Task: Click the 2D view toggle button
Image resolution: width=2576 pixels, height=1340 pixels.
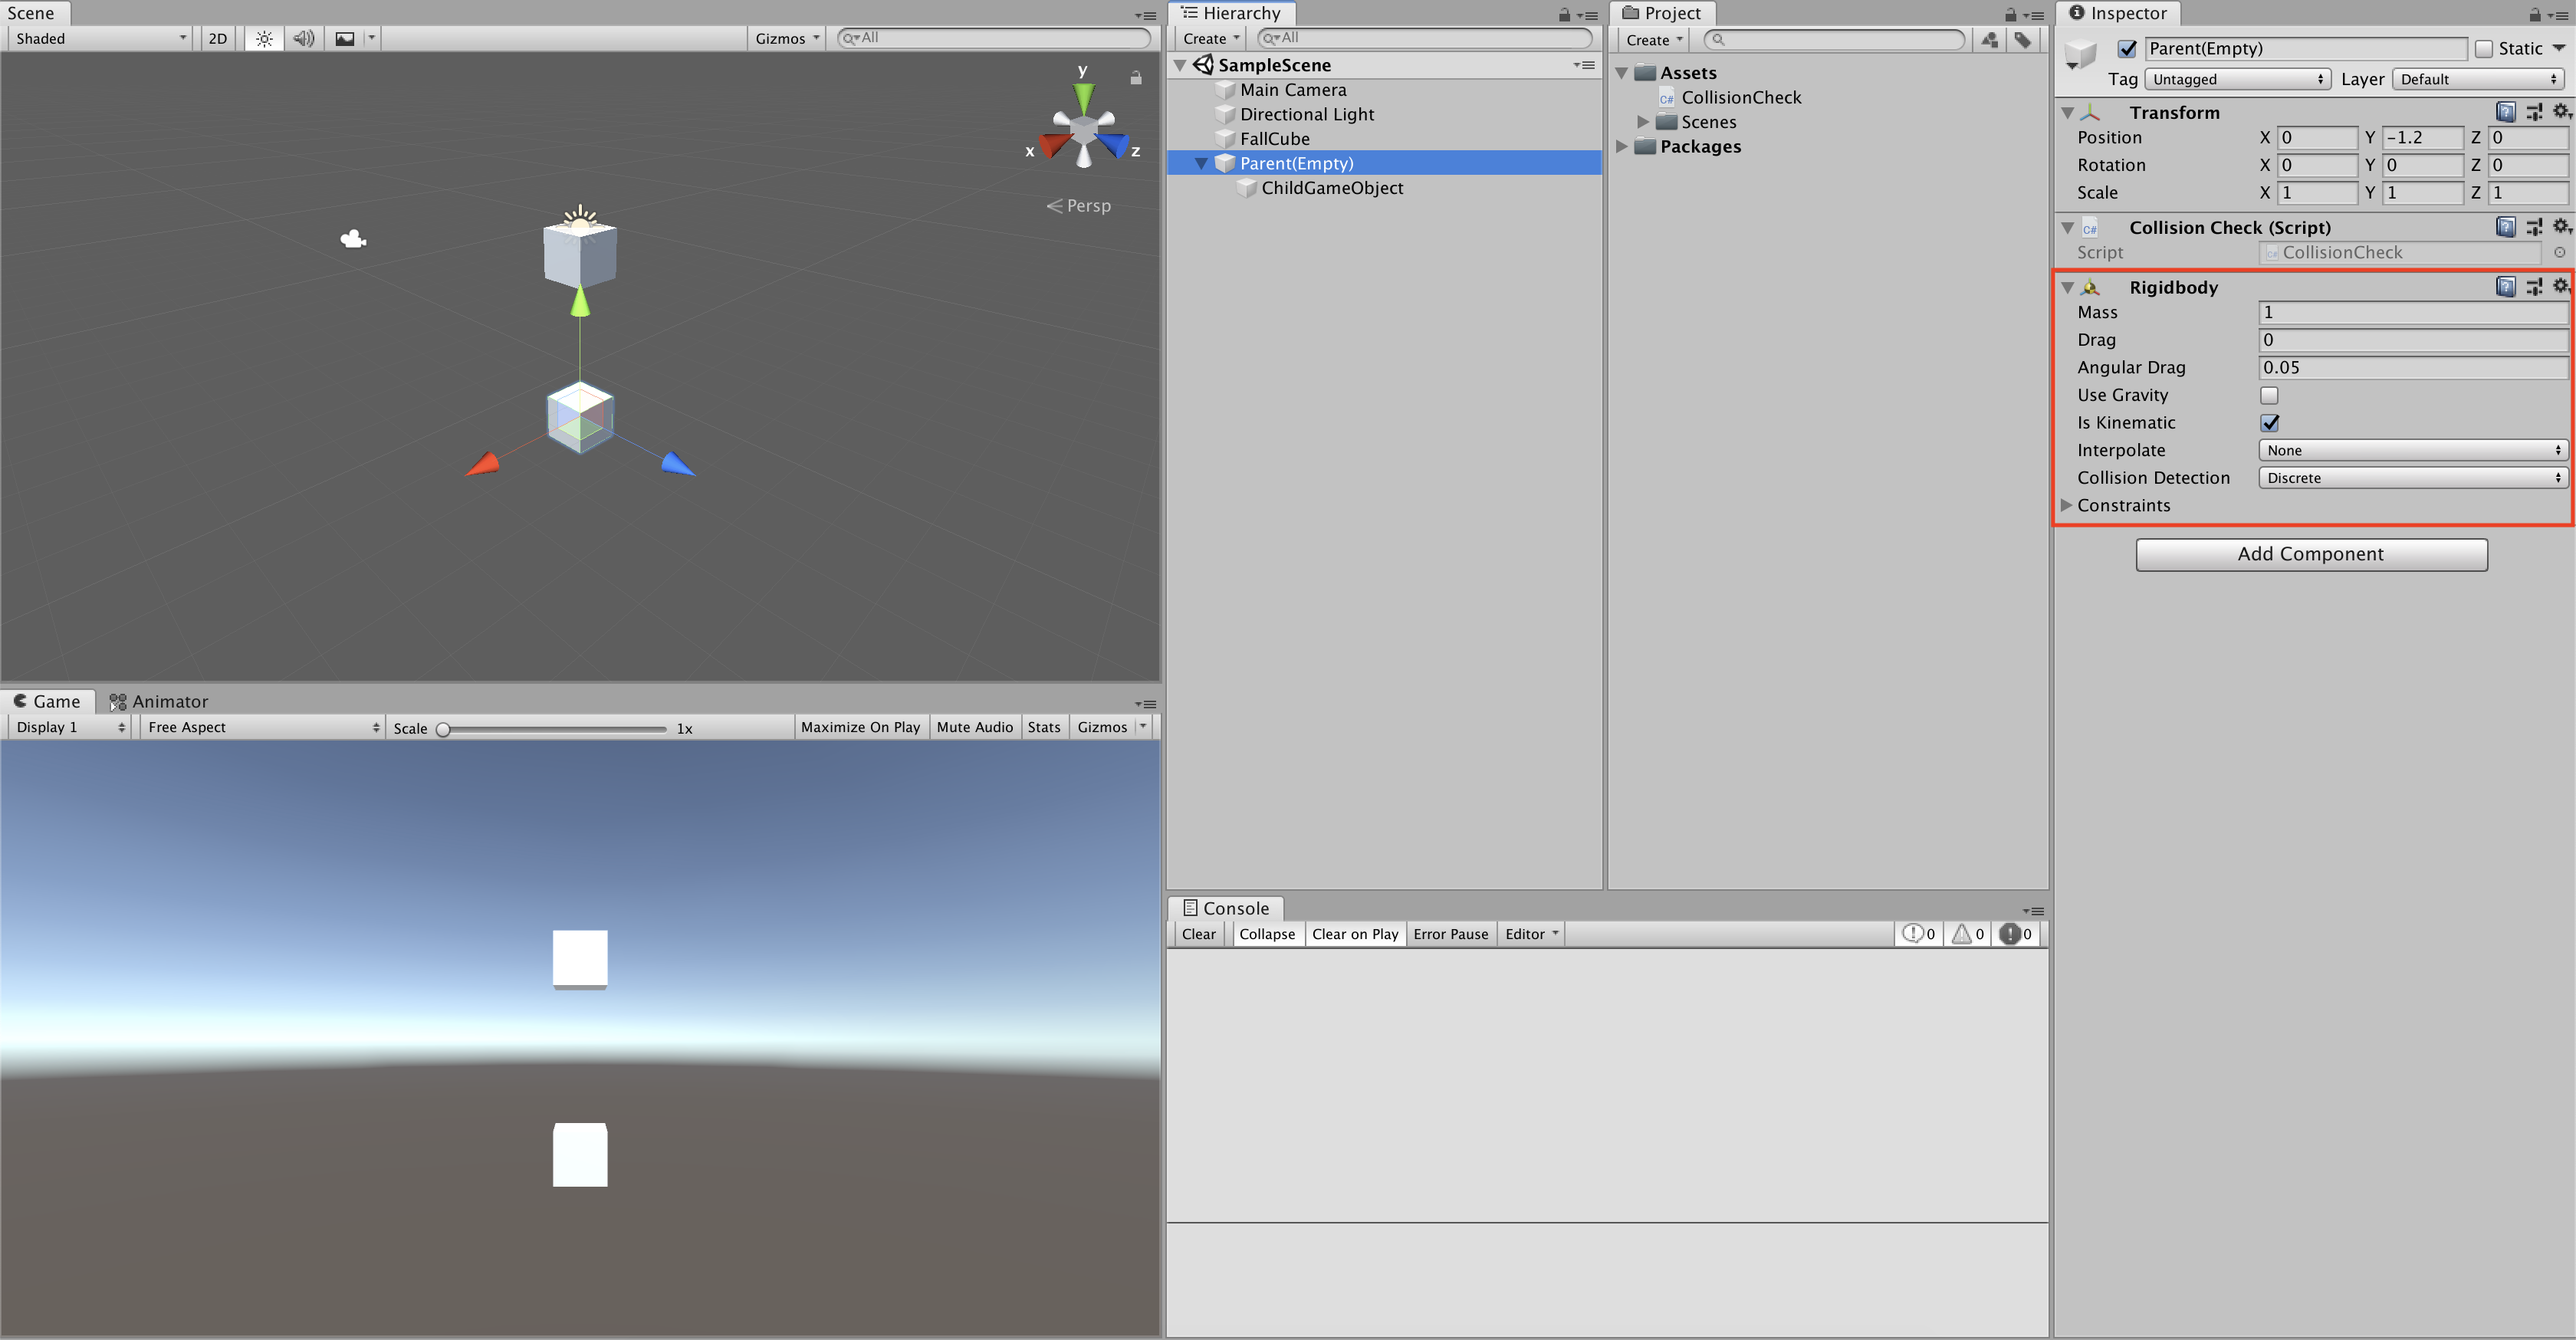Action: pos(216,38)
